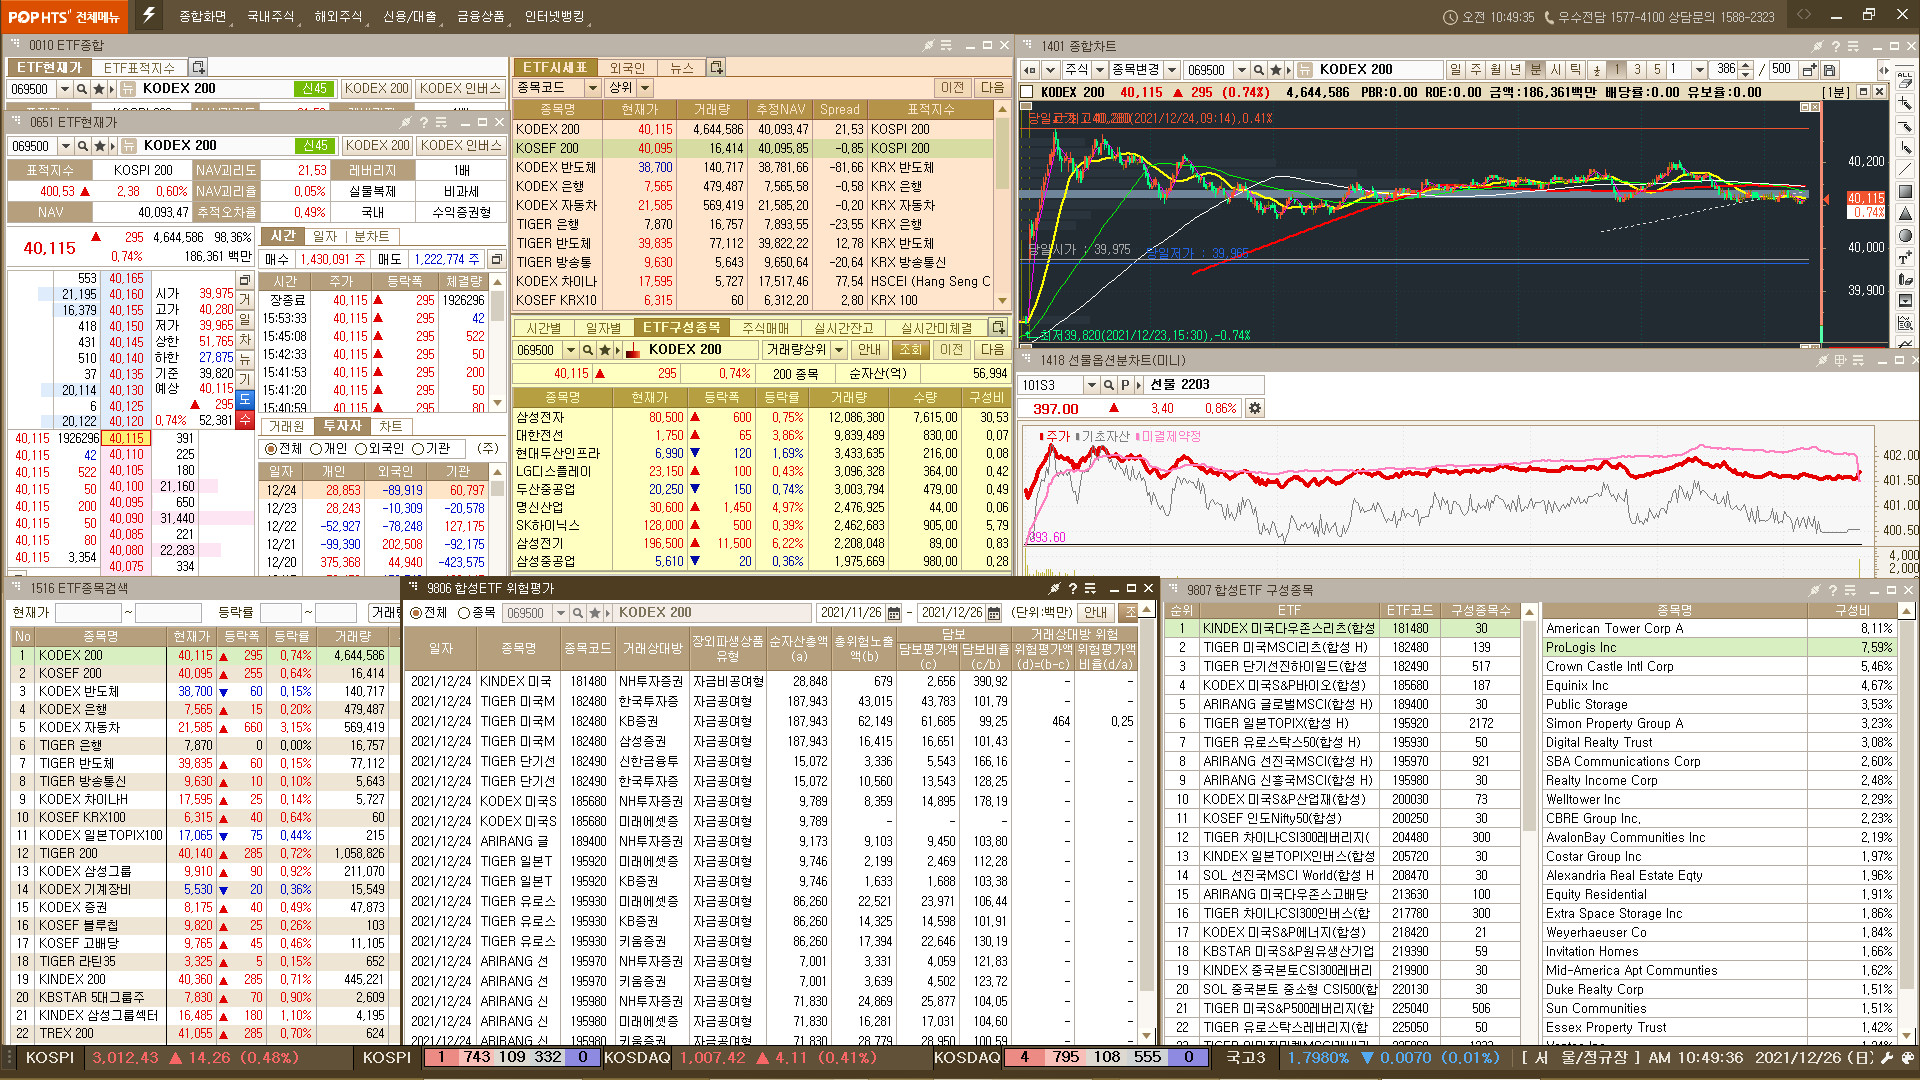Select the 외국인 radio button in 투자자 panel
Viewport: 1920px width, 1080px height.
(x=361, y=449)
